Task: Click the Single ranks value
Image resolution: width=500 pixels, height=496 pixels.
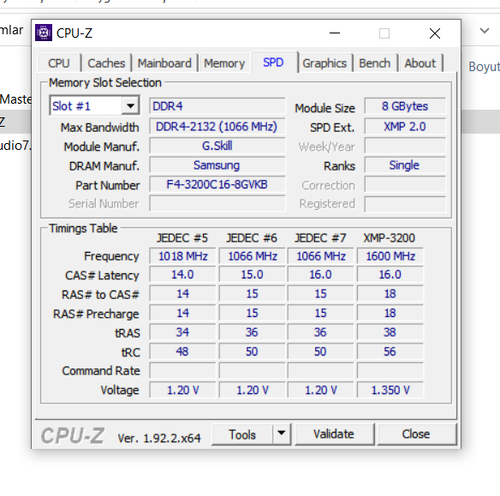Action: 405,165
